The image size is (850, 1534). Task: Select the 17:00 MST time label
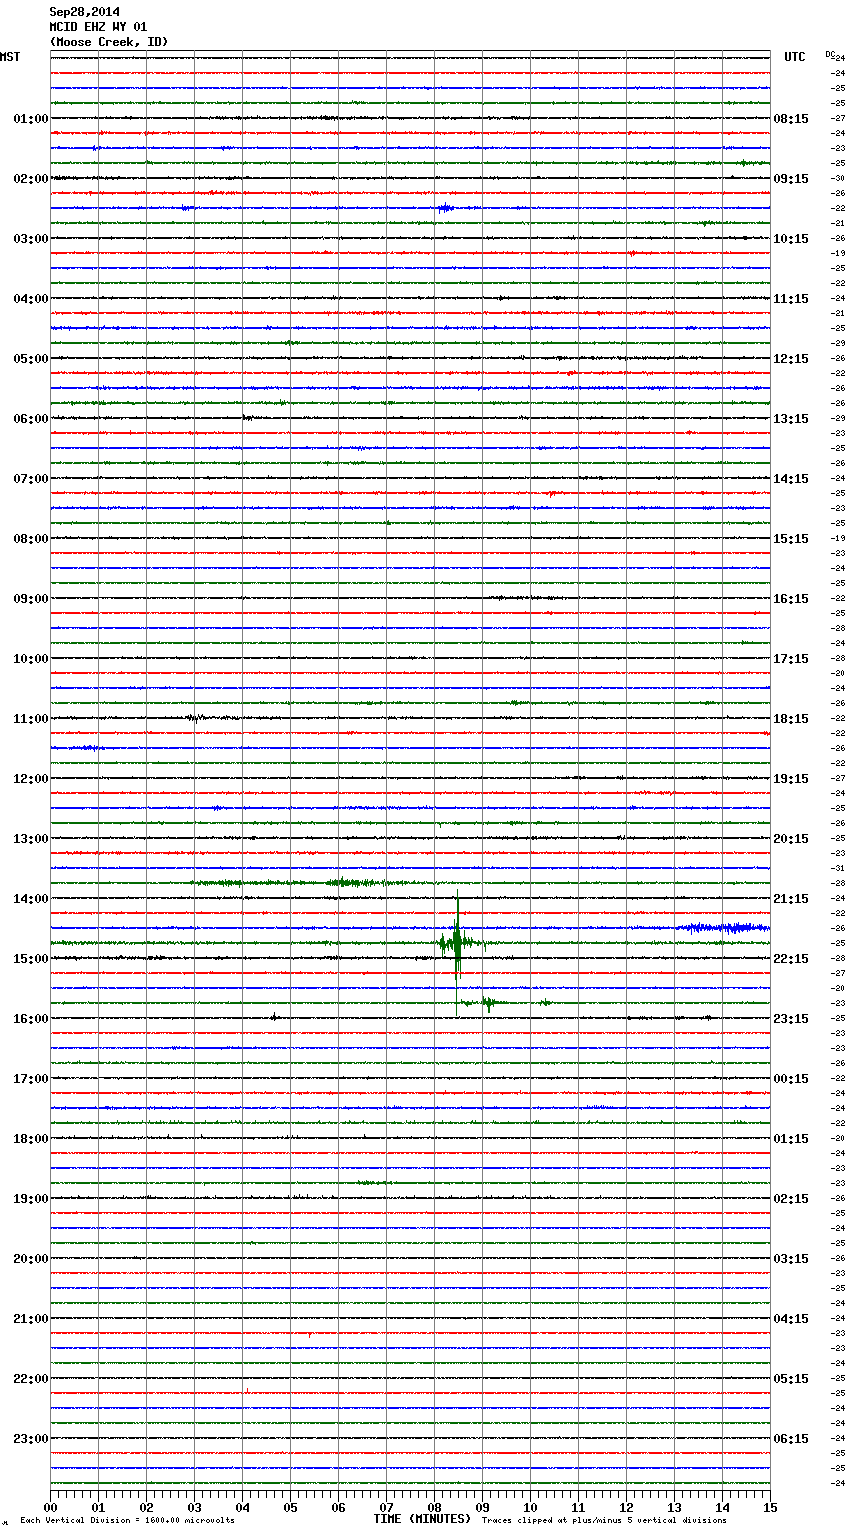(x=31, y=1079)
